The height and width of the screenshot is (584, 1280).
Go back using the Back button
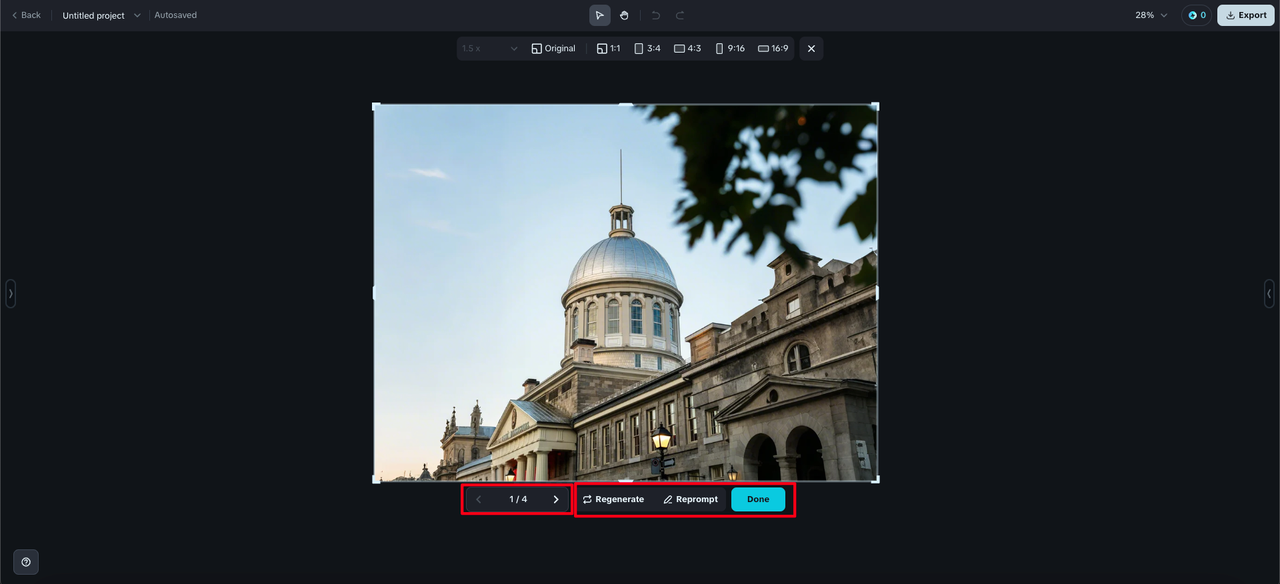pos(26,15)
